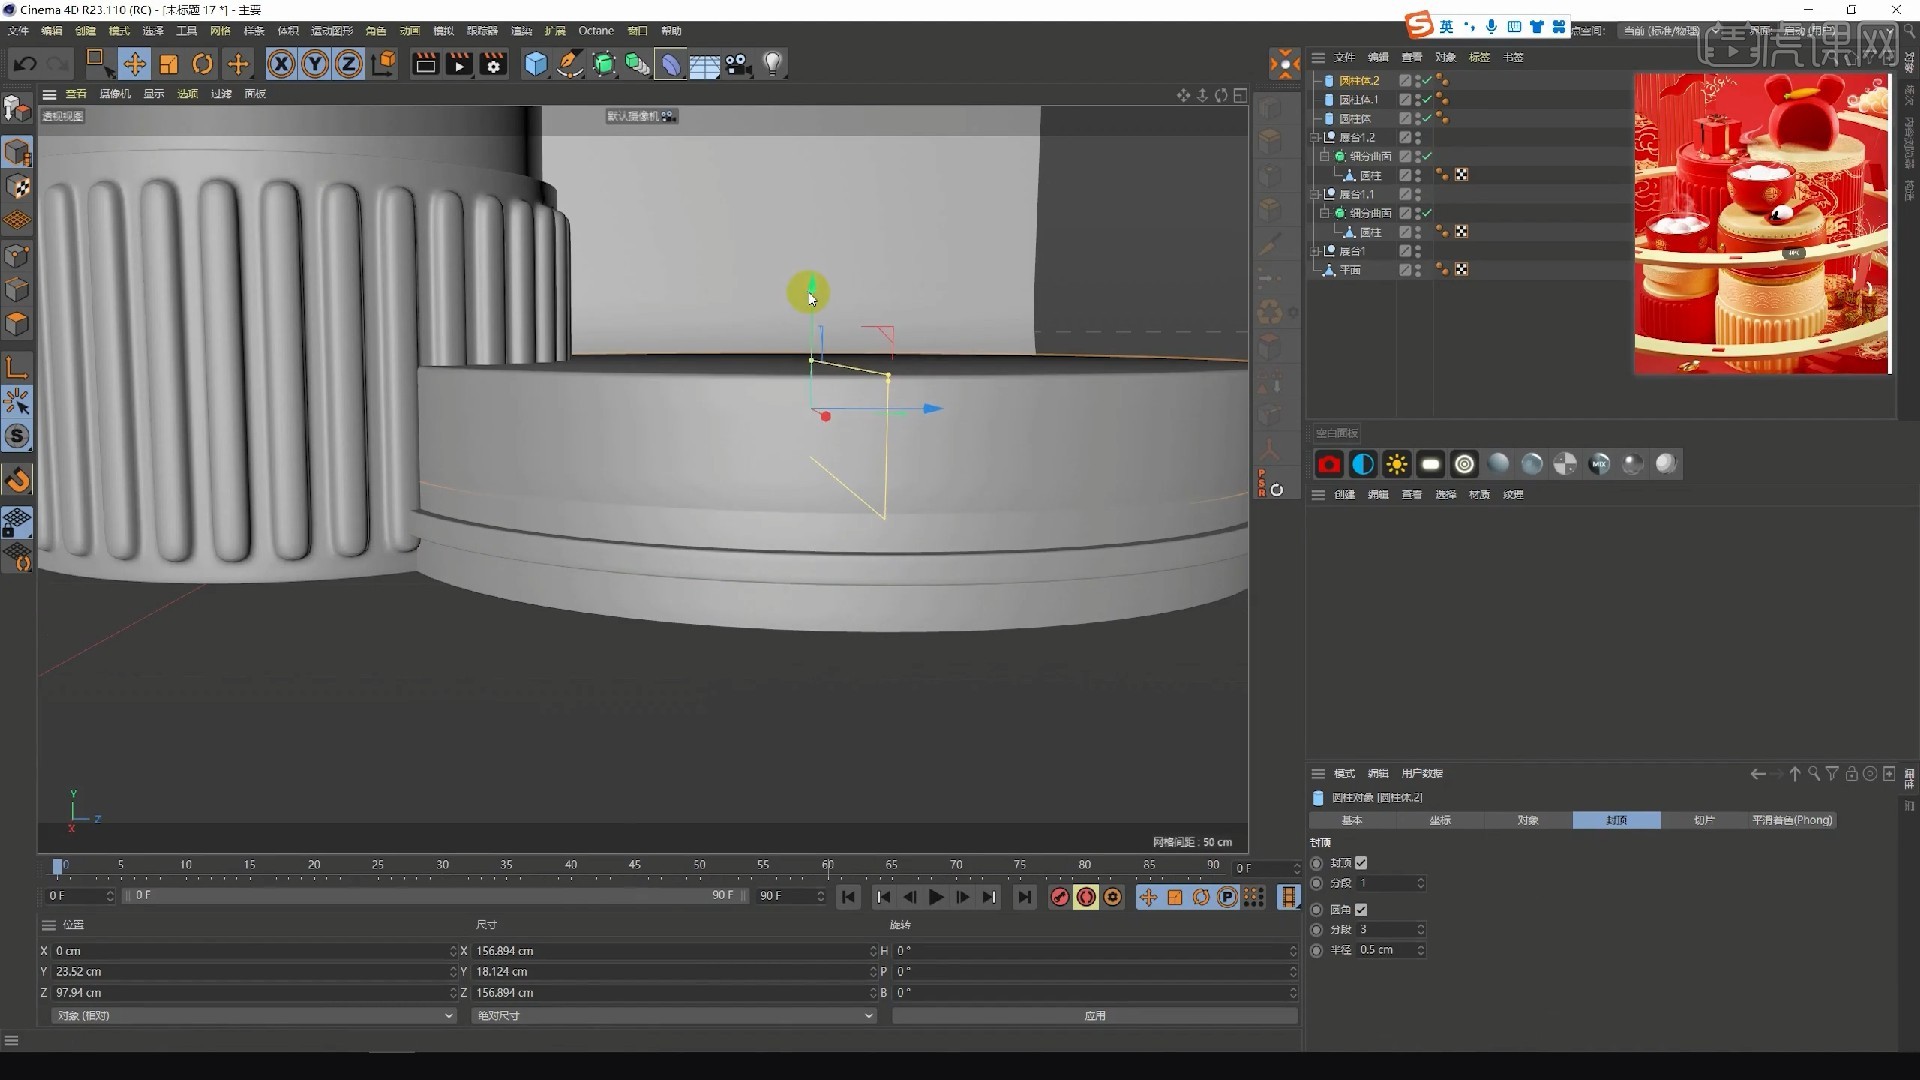Switch to the 坐标 attribute tab
This screenshot has height=1080, width=1920.
click(1440, 820)
